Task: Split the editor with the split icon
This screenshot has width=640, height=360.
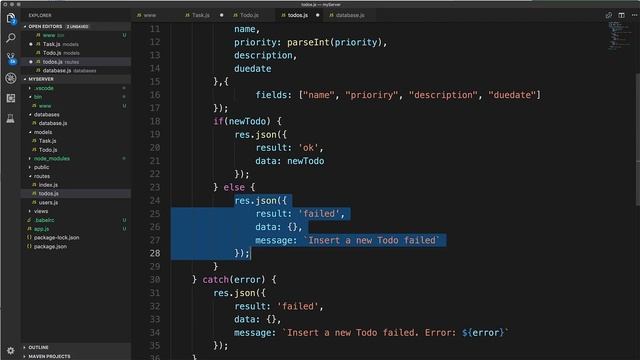Action: 621,15
